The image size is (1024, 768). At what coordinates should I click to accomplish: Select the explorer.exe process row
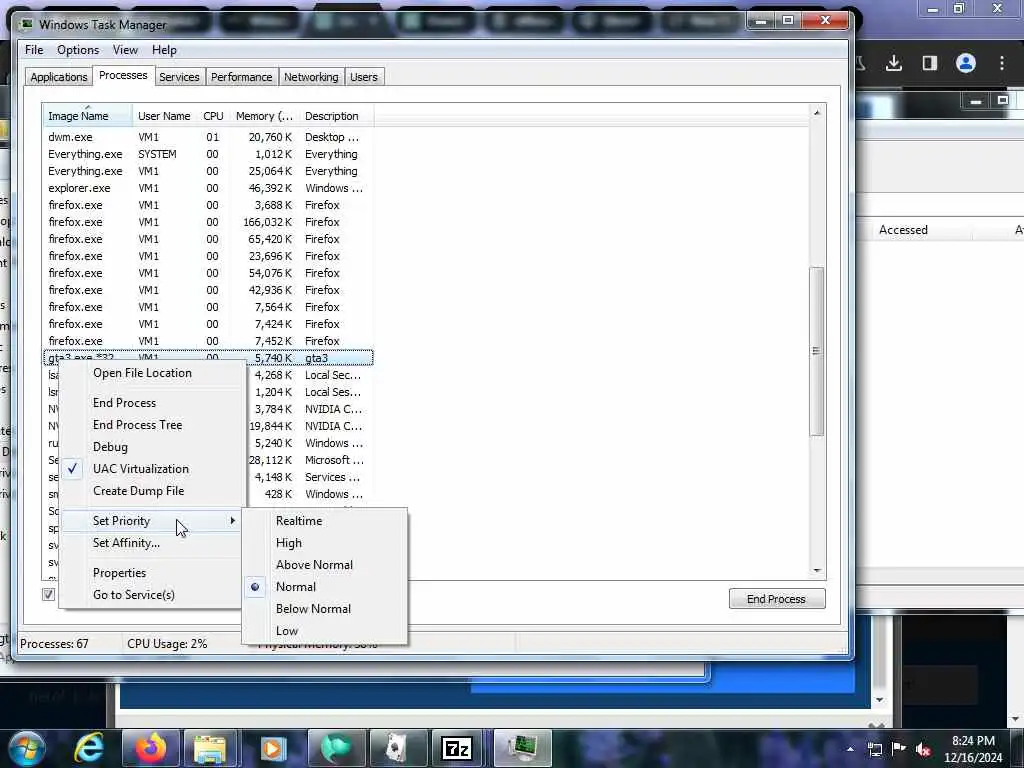[208, 188]
